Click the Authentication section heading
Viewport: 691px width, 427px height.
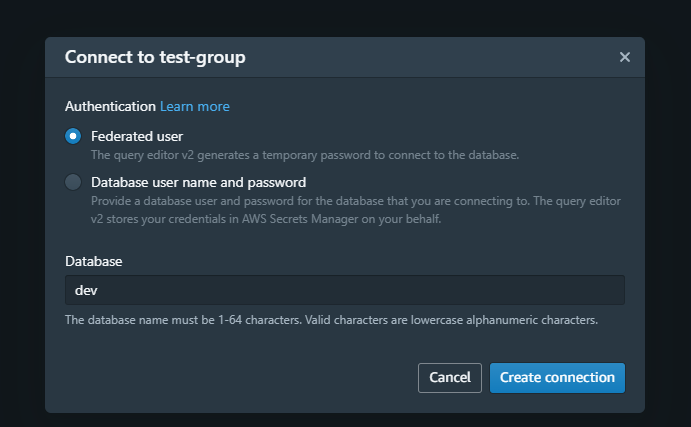(110, 106)
